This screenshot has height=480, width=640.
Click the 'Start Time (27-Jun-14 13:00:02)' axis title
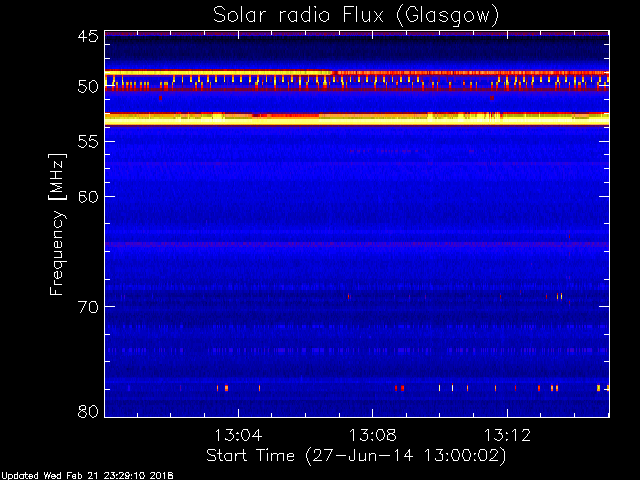[356, 456]
